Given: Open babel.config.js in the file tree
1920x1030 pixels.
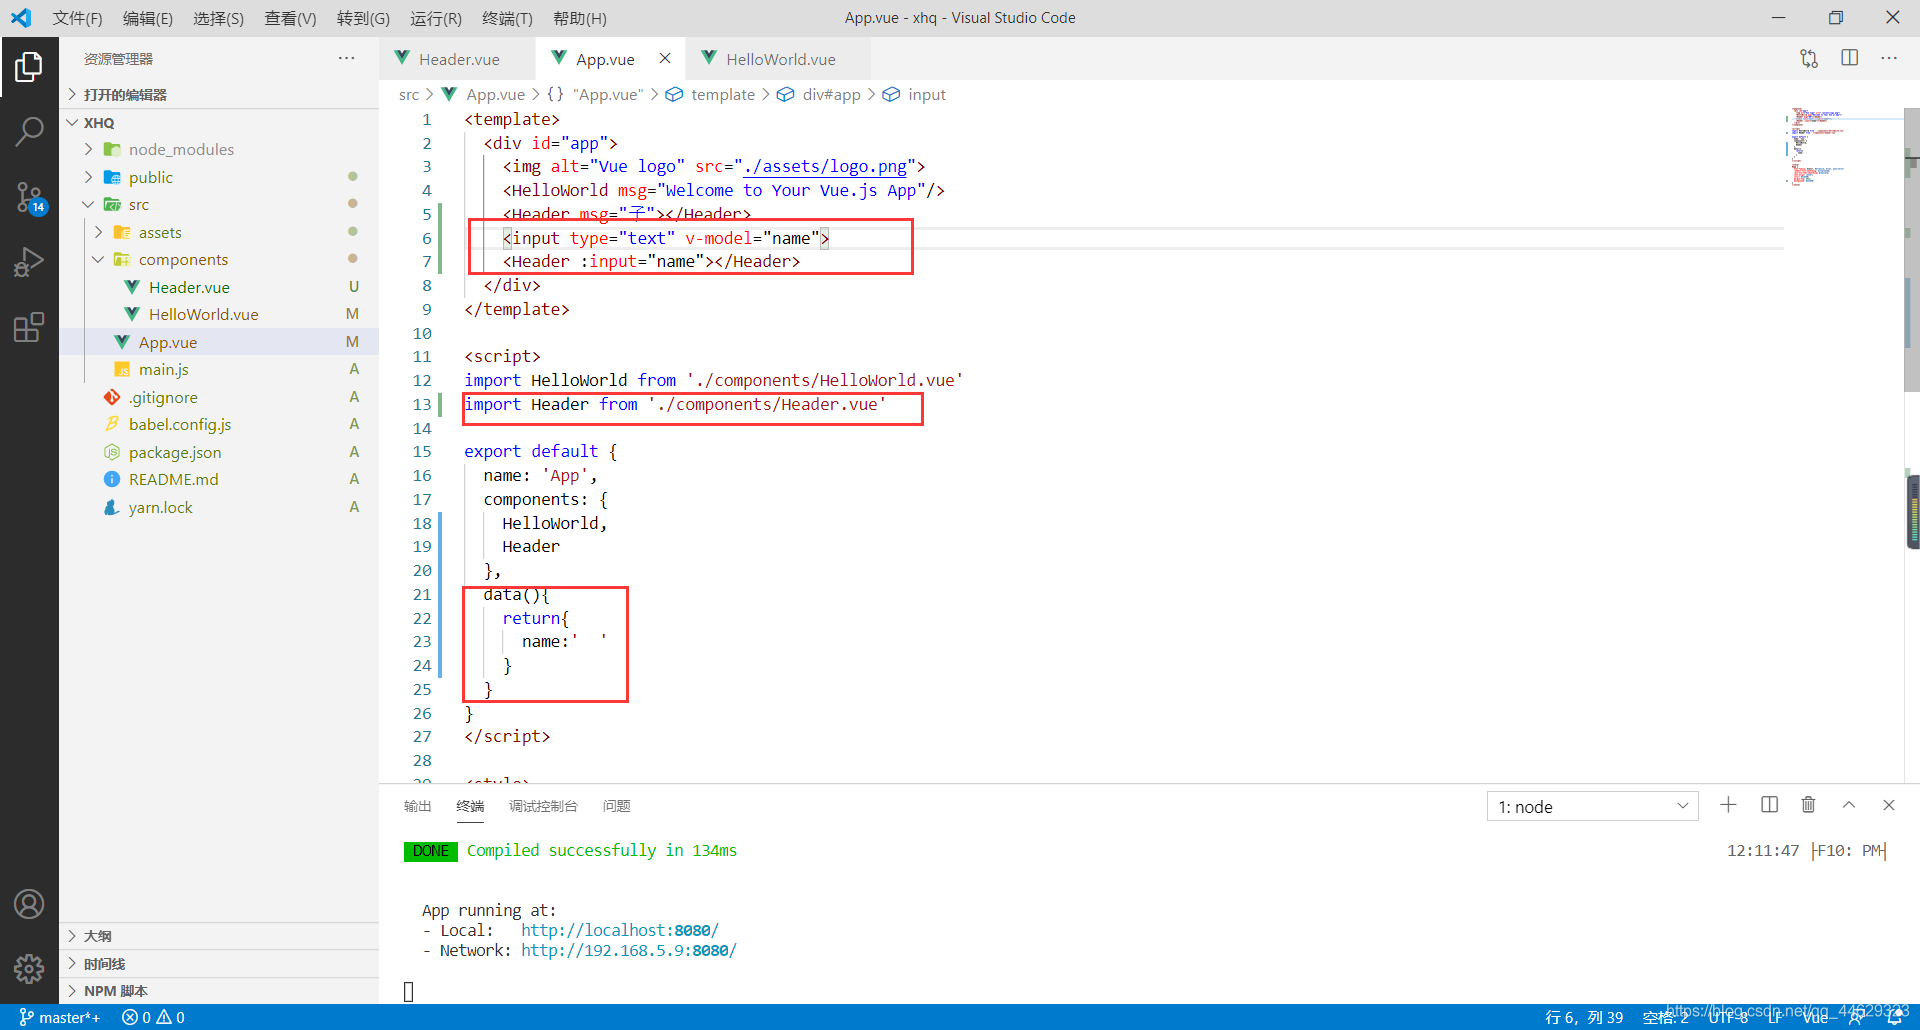Looking at the screenshot, I should pyautogui.click(x=218, y=424).
